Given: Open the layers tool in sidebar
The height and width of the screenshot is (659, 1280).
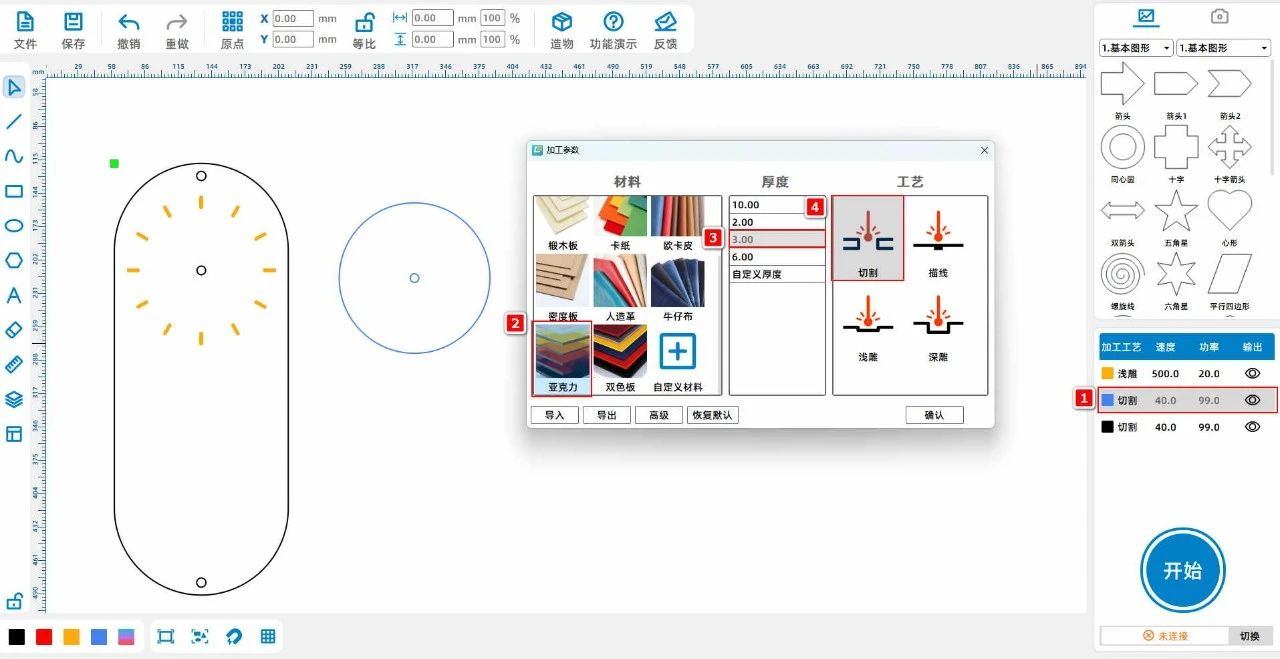Looking at the screenshot, I should click(x=14, y=399).
